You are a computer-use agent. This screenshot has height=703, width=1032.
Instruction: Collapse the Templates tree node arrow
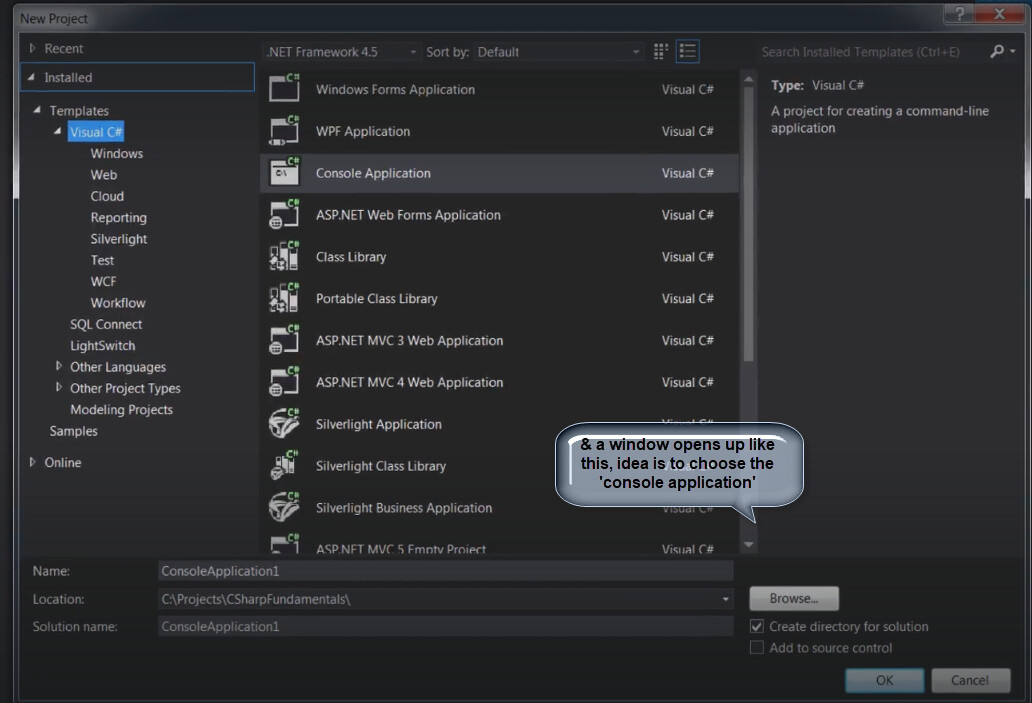click(37, 110)
